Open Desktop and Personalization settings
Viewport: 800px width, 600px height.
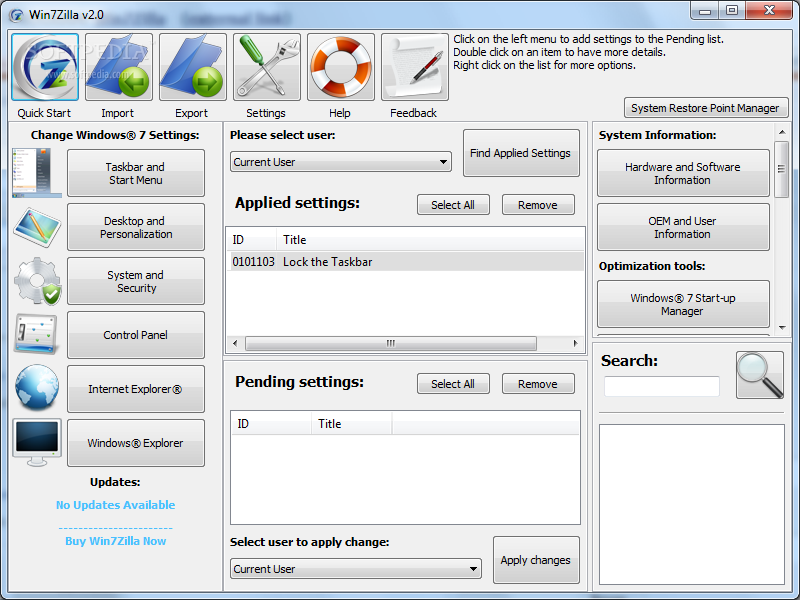tap(136, 227)
